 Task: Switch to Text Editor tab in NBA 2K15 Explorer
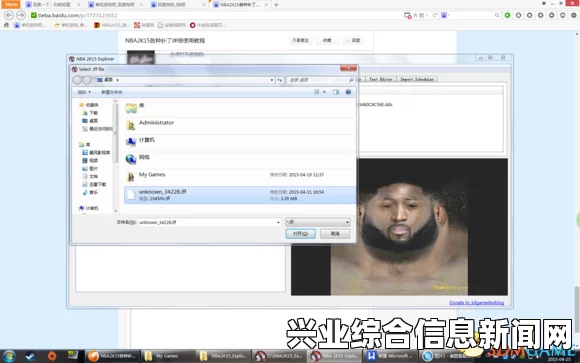coord(381,79)
